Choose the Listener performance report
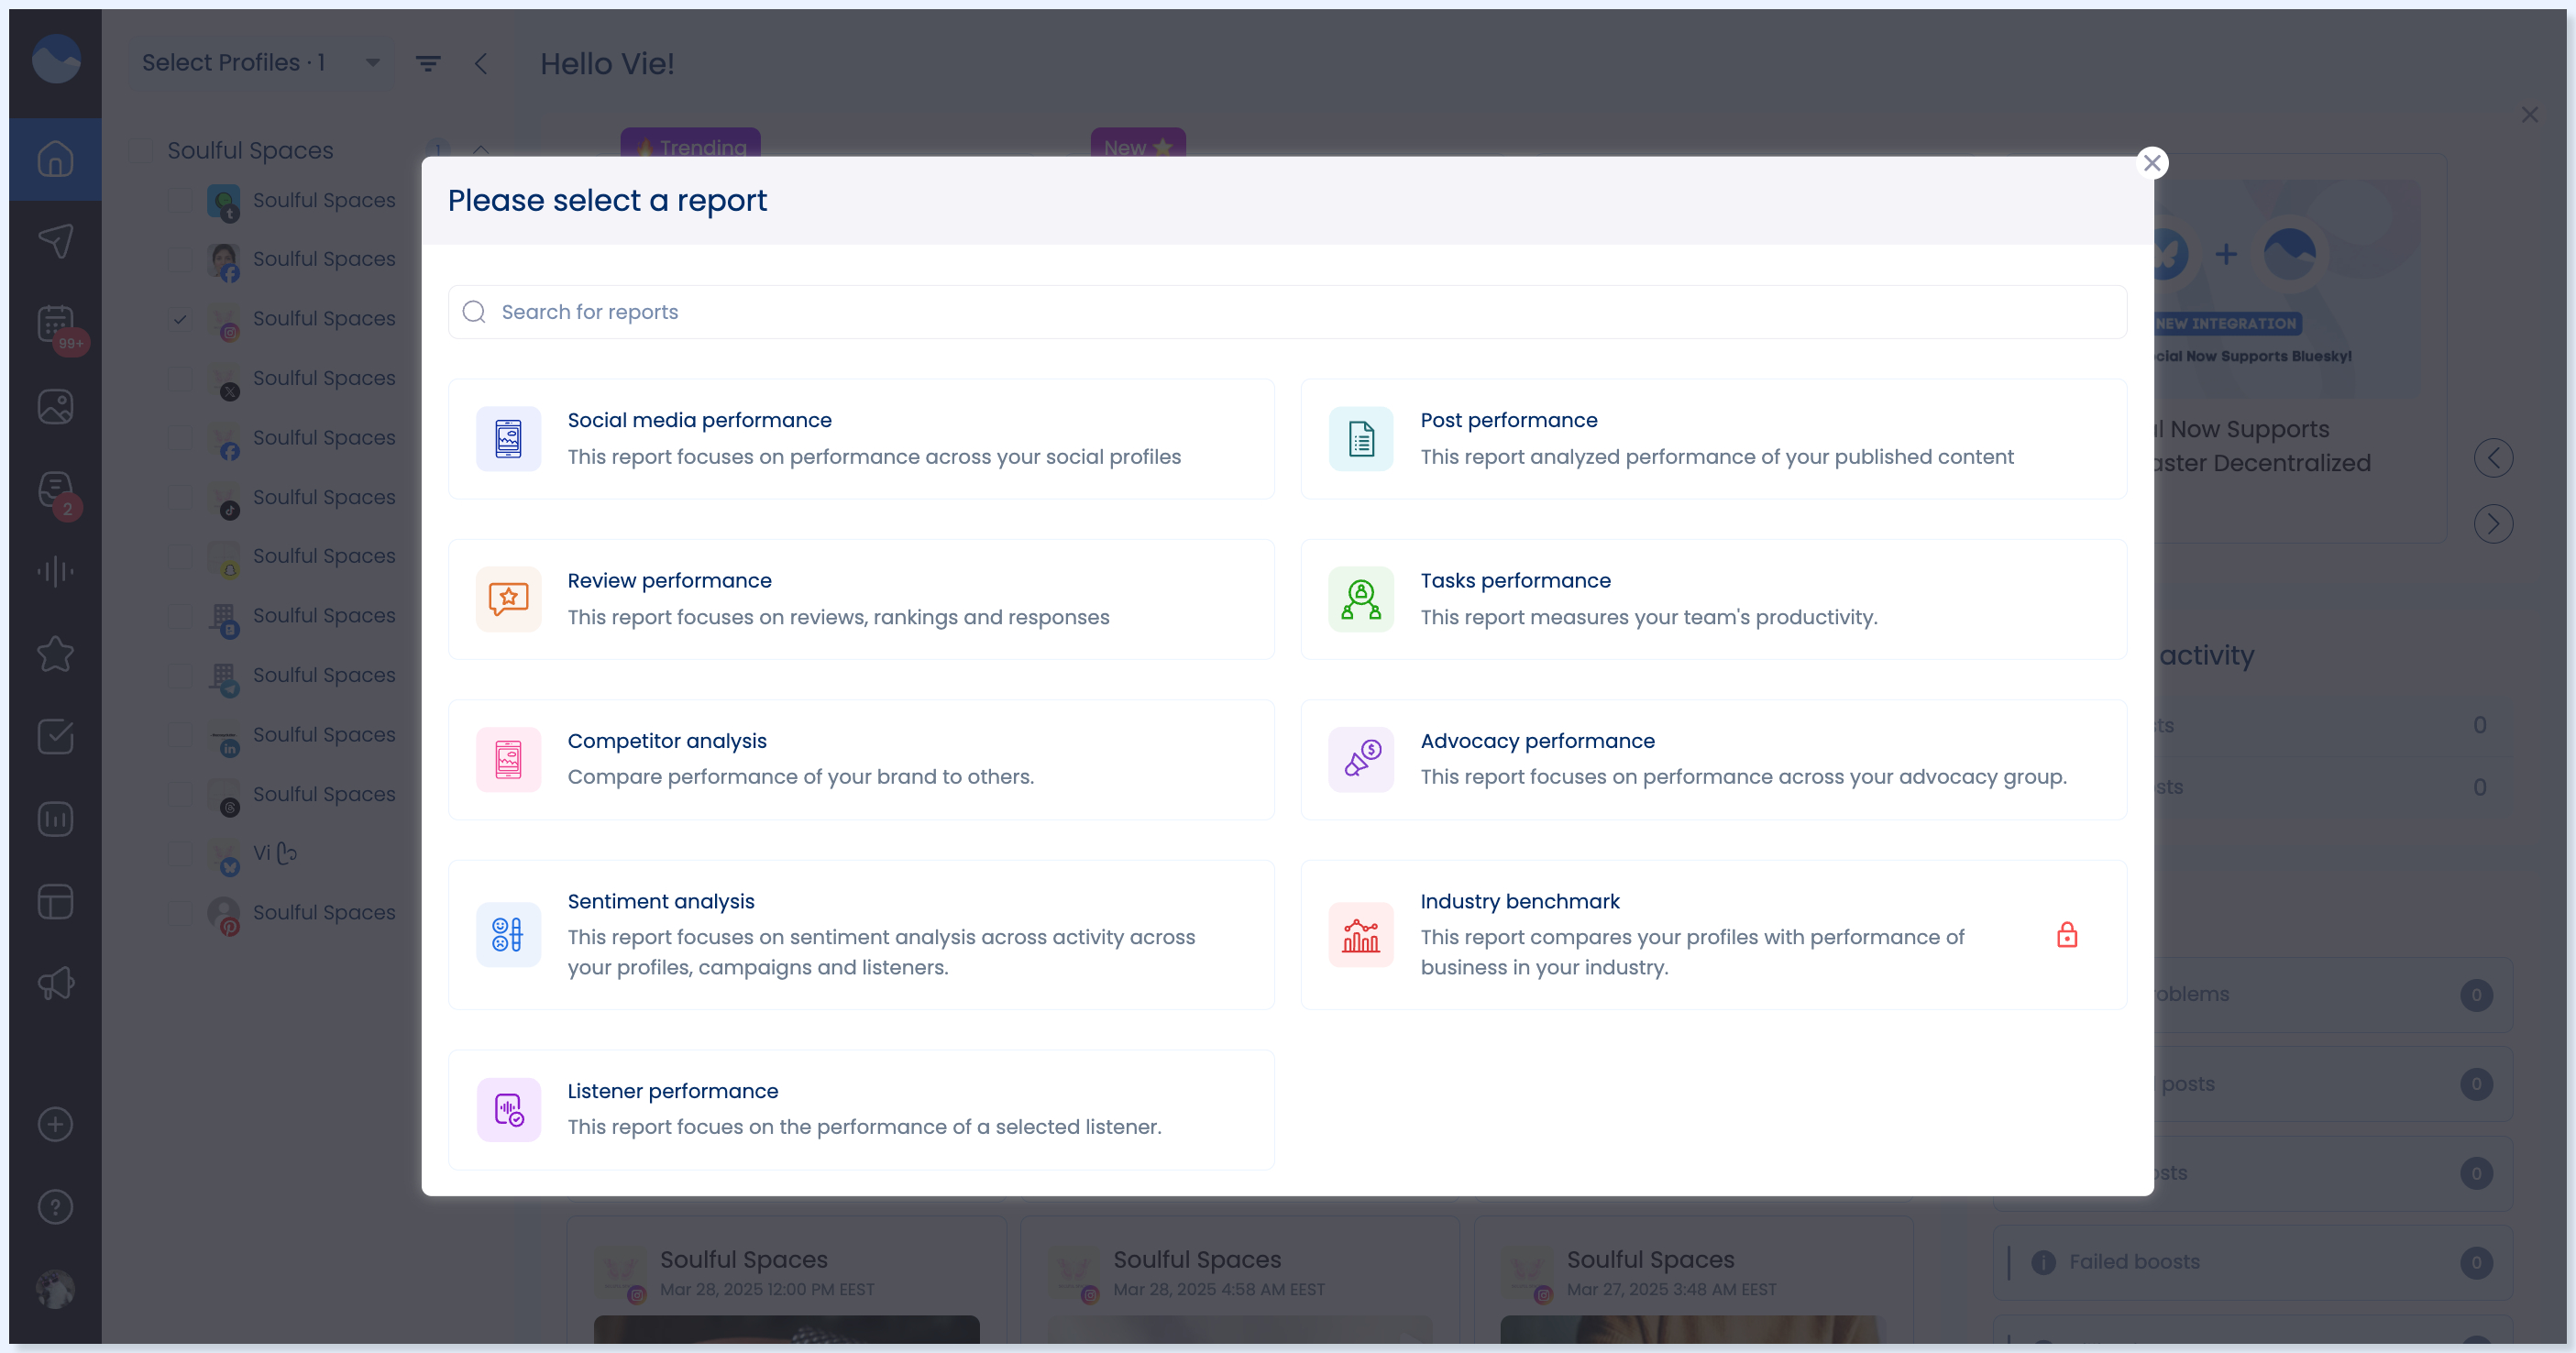 point(861,1110)
